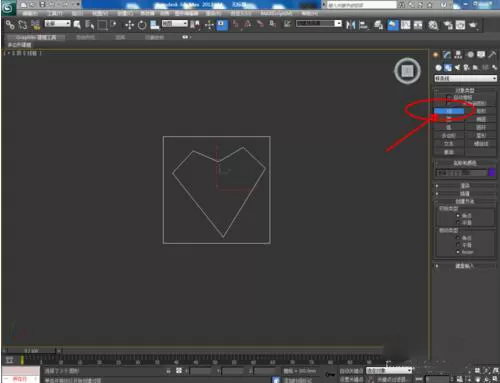Open the 修改器 menu
The height and width of the screenshot is (383, 500).
[147, 13]
